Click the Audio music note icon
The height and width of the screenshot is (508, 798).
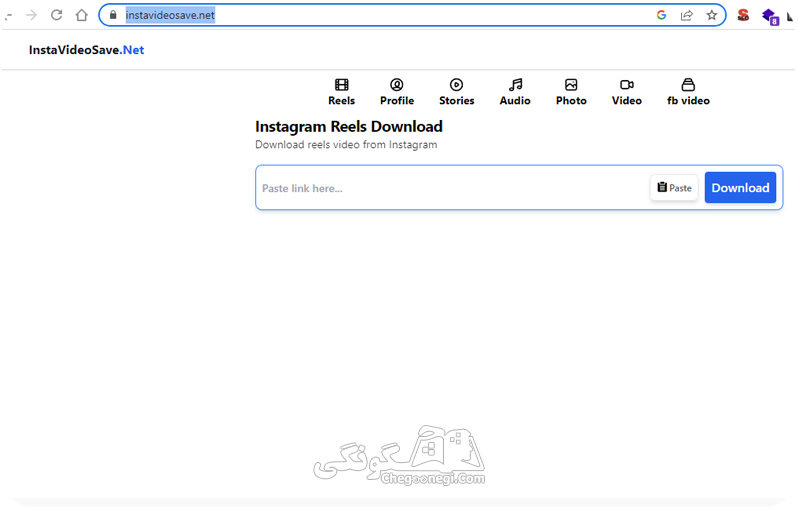(x=515, y=84)
